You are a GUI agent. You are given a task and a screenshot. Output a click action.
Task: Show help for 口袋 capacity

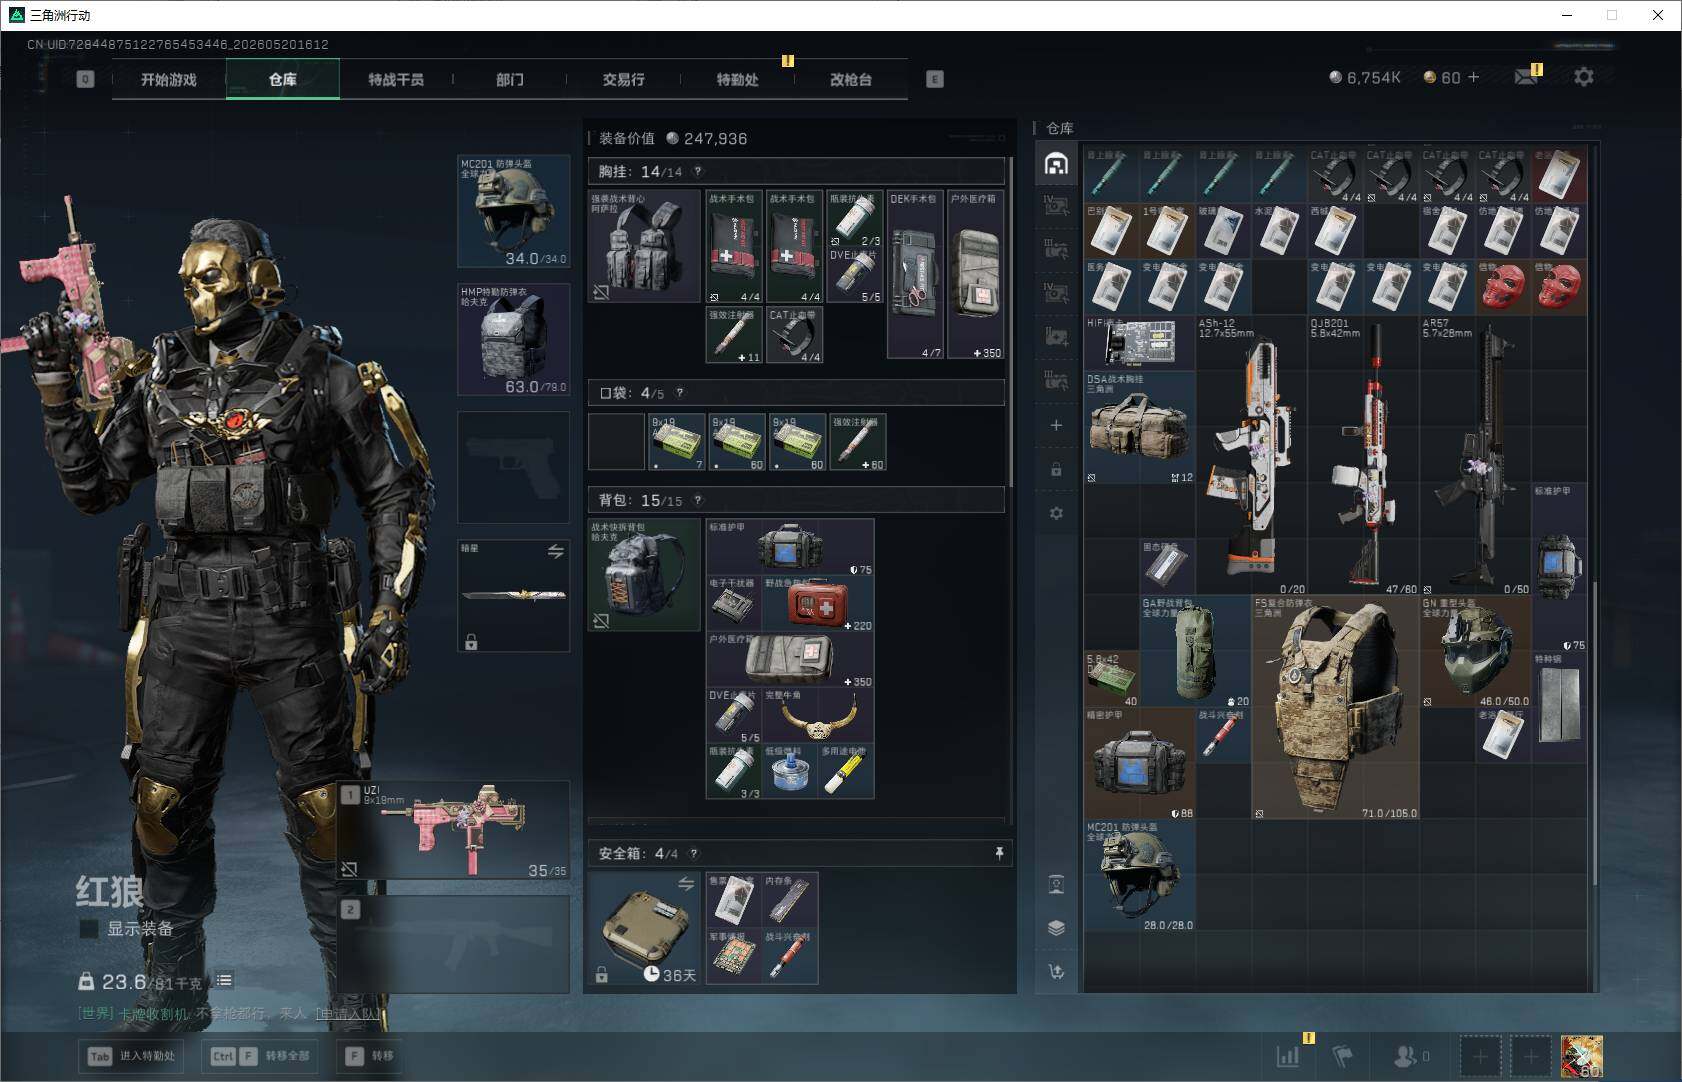point(680,393)
